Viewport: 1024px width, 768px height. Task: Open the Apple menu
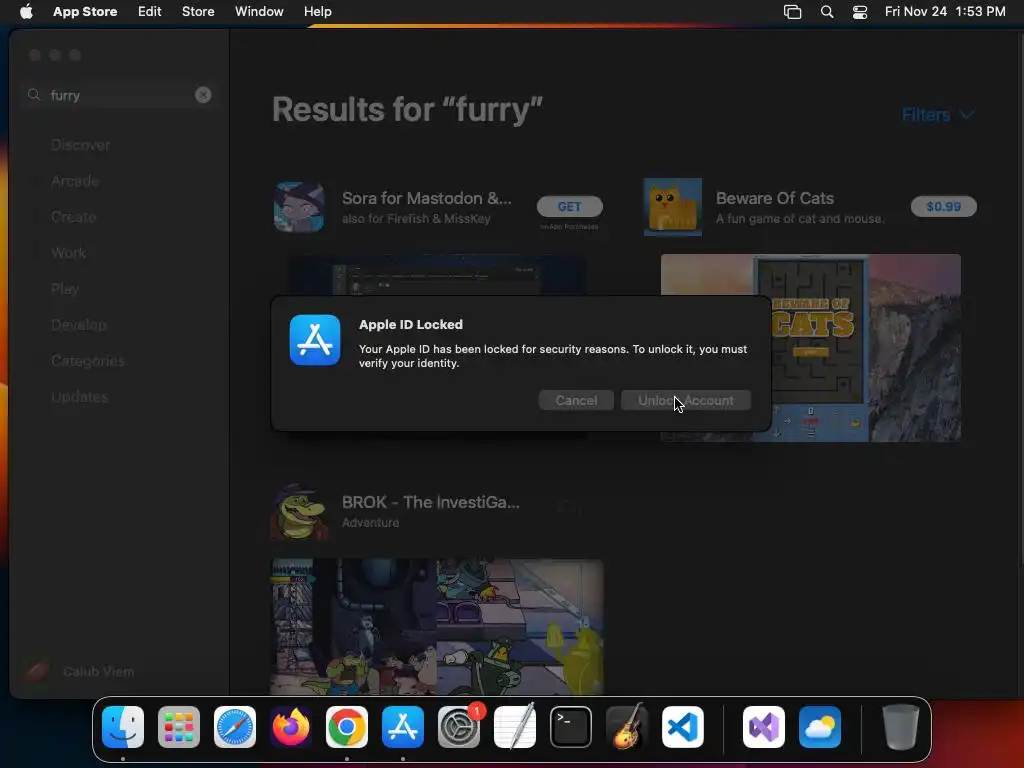(x=26, y=11)
